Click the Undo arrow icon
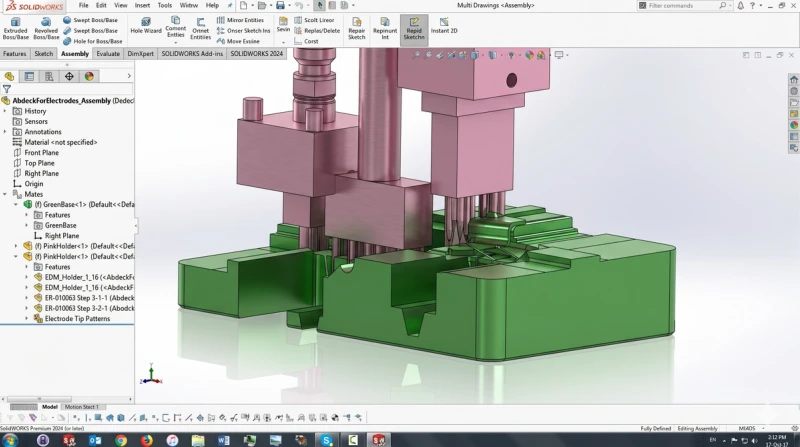 [x=298, y=6]
